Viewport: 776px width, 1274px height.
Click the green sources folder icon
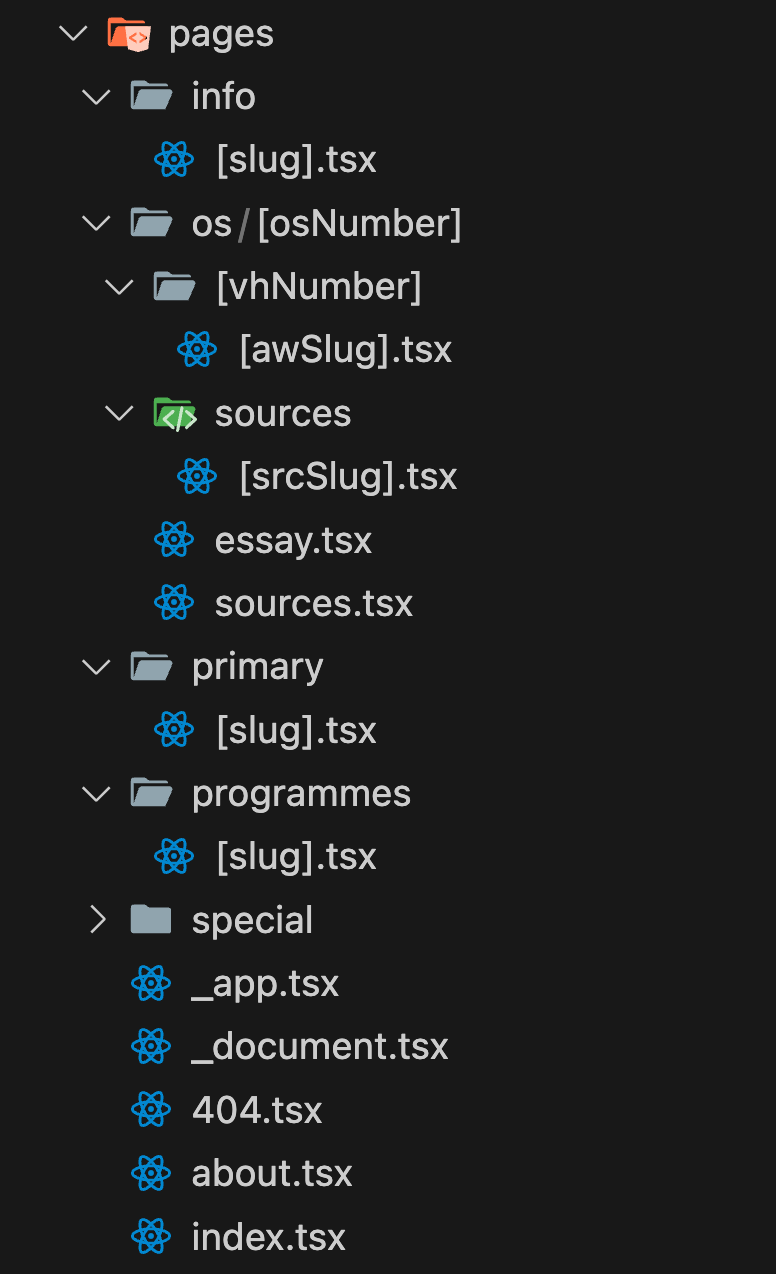pyautogui.click(x=174, y=413)
